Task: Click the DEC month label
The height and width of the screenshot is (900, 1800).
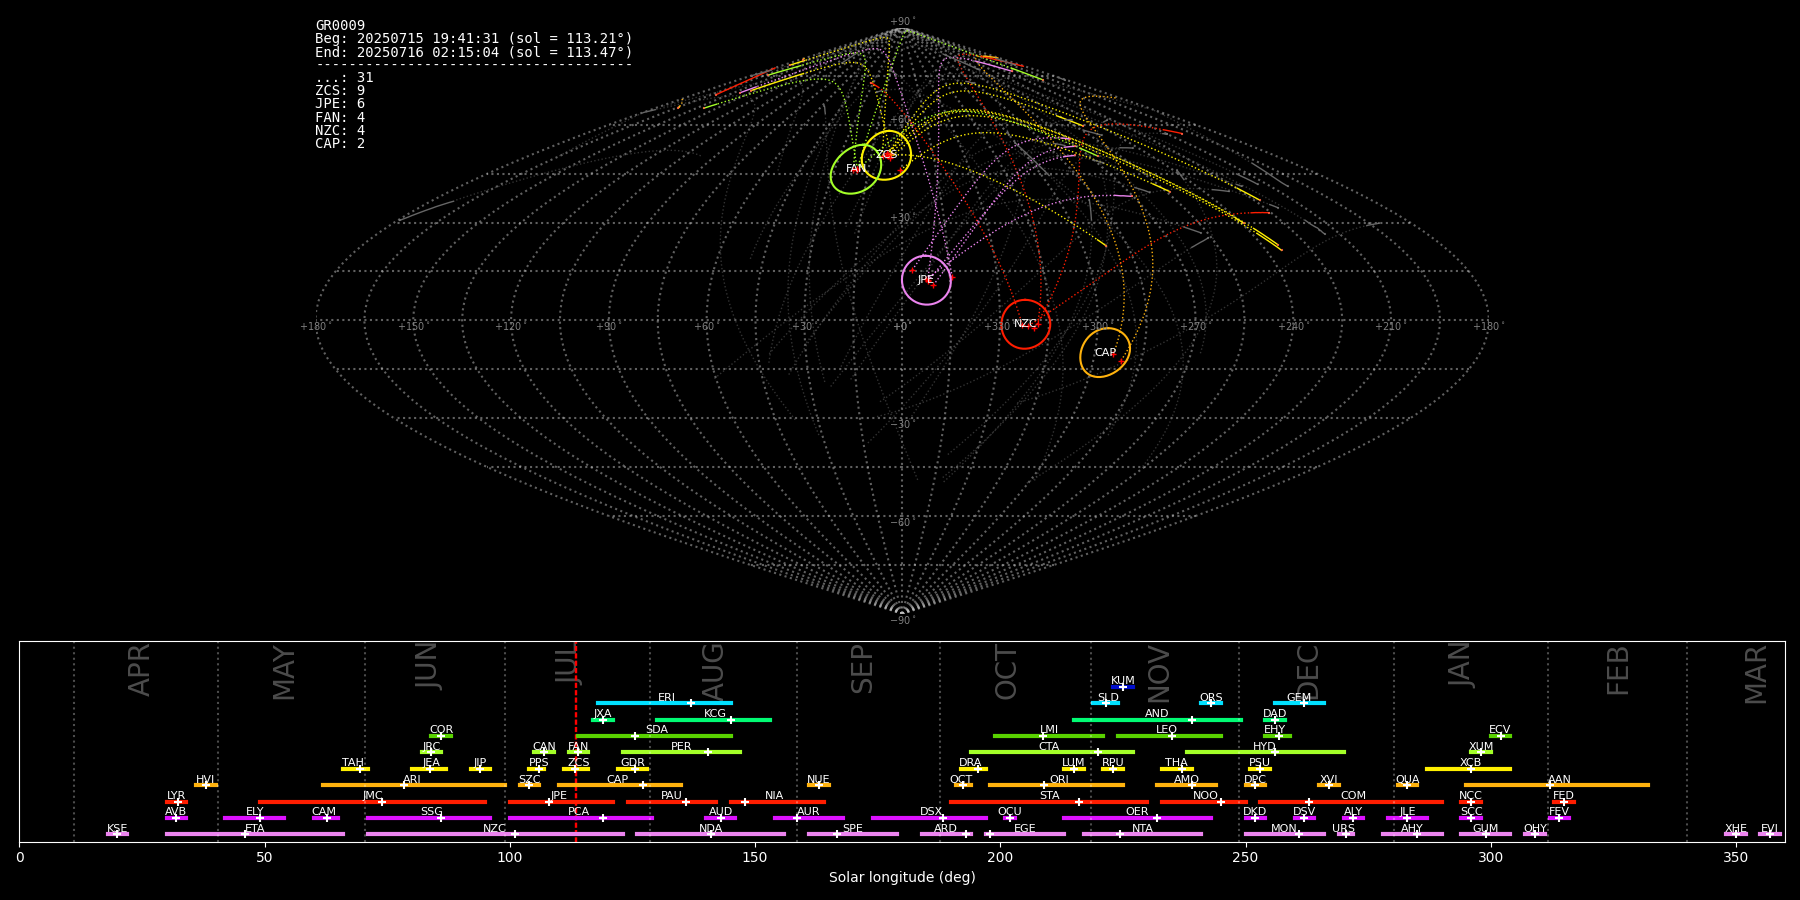Action: click(x=1308, y=672)
